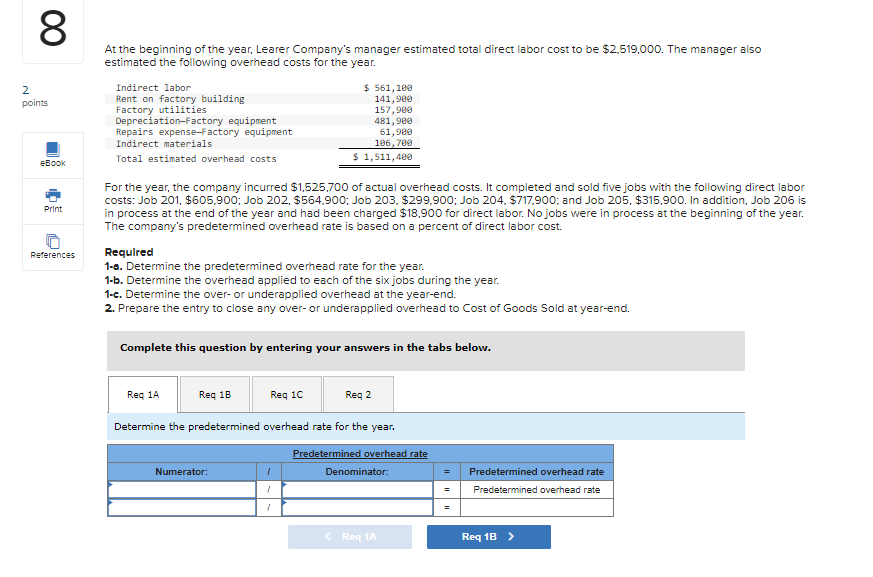Click the 'Required' heading
Viewport: 873px width, 577px height.
tap(129, 252)
